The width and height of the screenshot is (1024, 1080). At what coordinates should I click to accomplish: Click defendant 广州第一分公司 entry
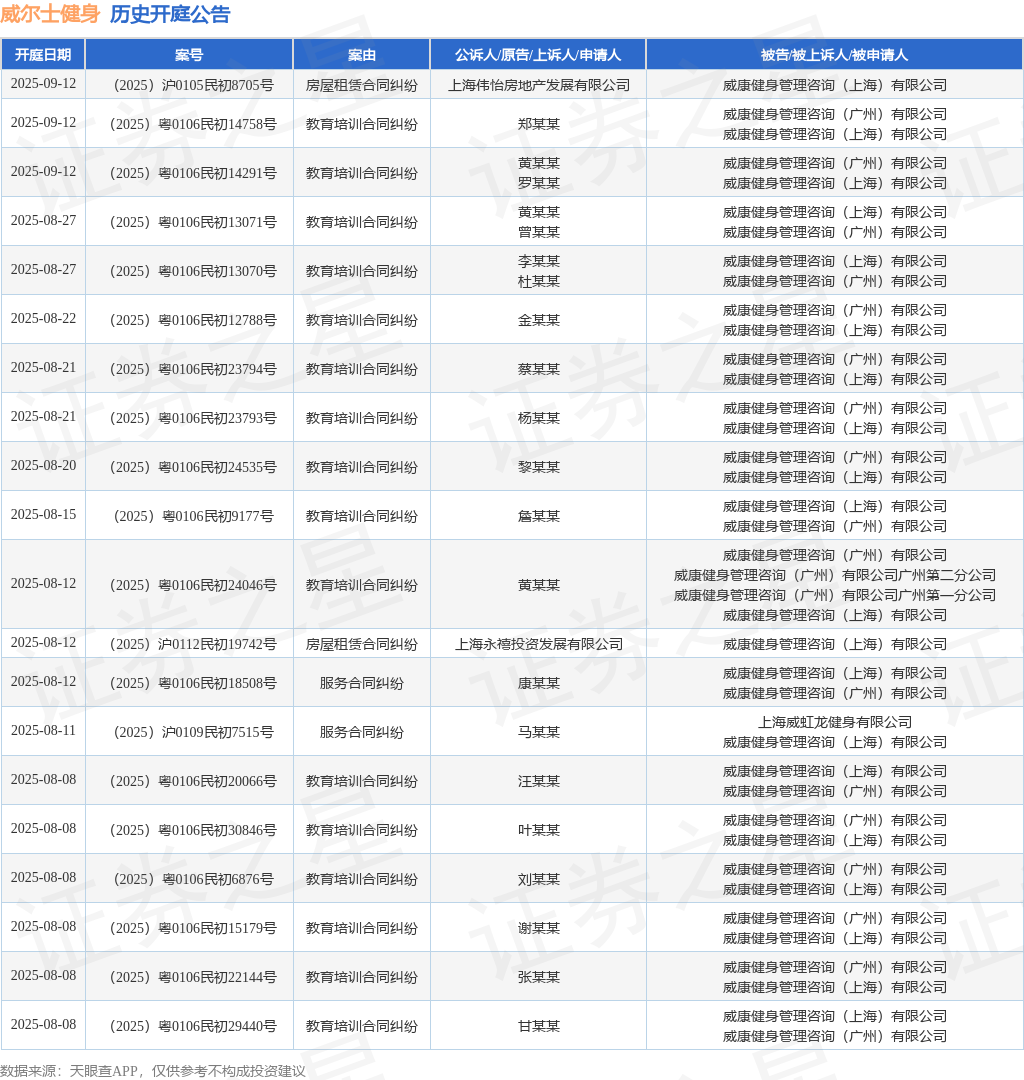835,594
